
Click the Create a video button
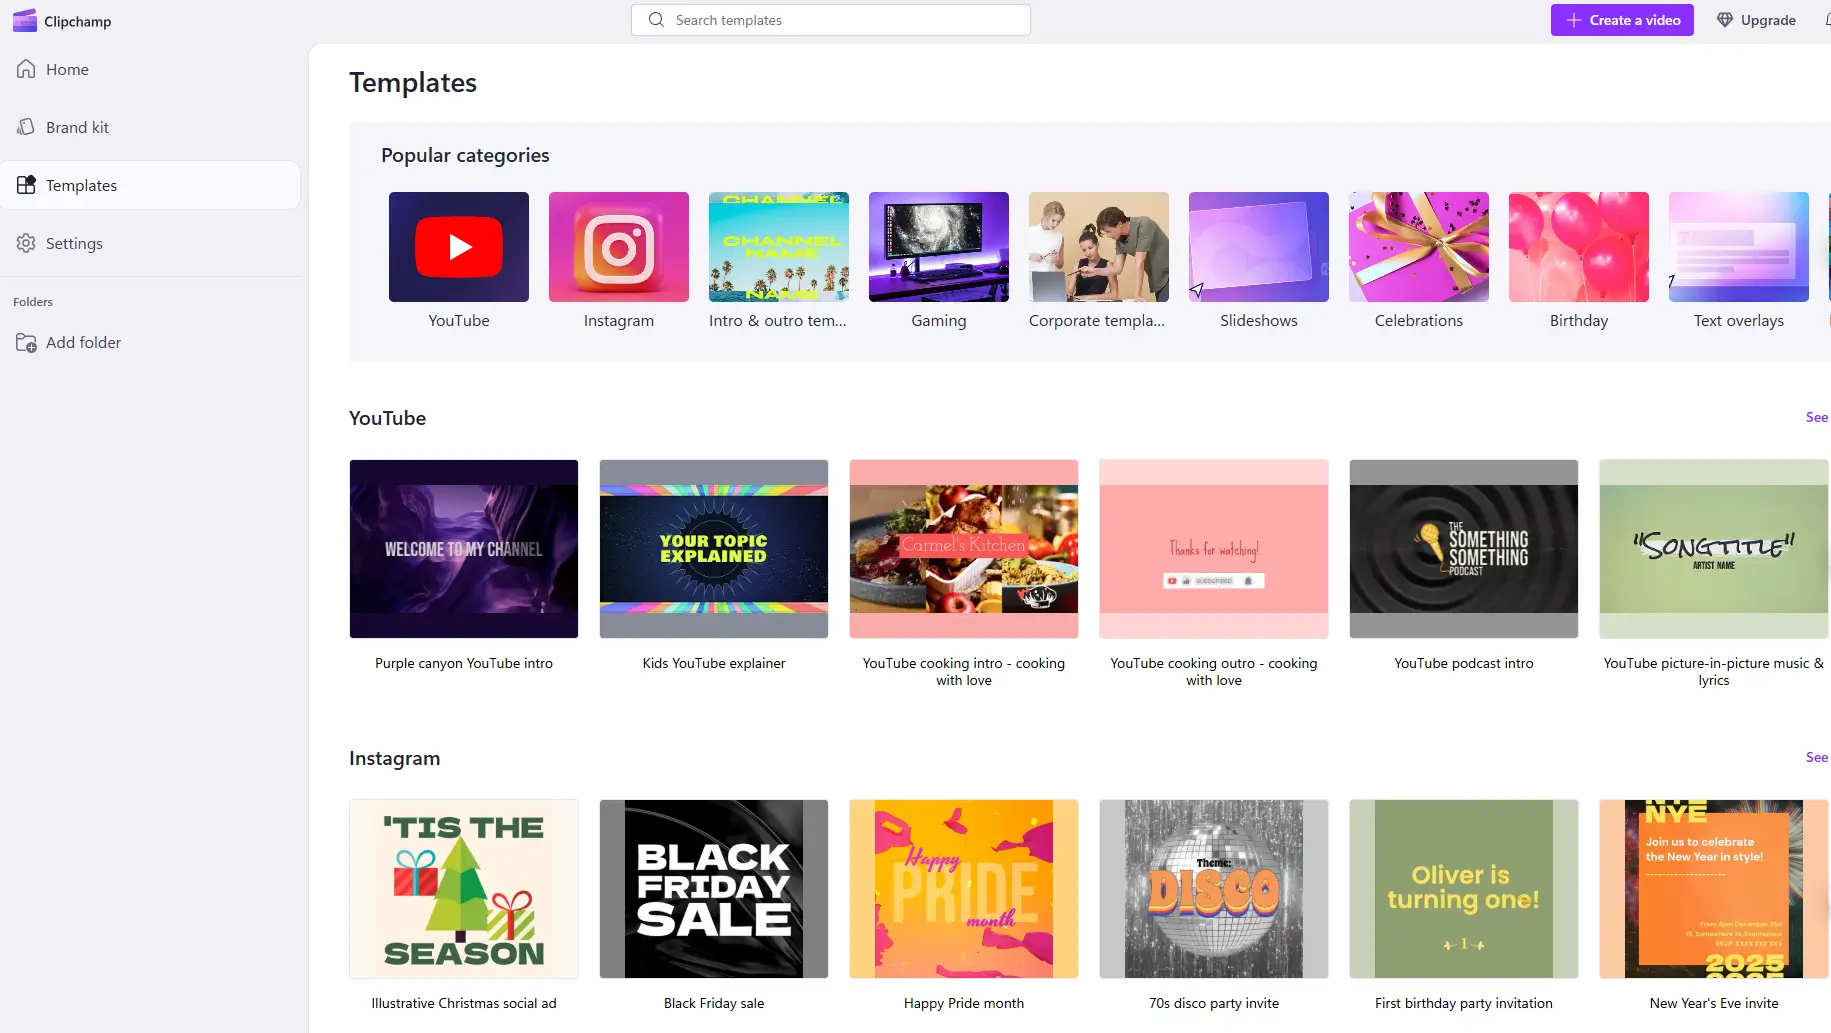click(1621, 20)
